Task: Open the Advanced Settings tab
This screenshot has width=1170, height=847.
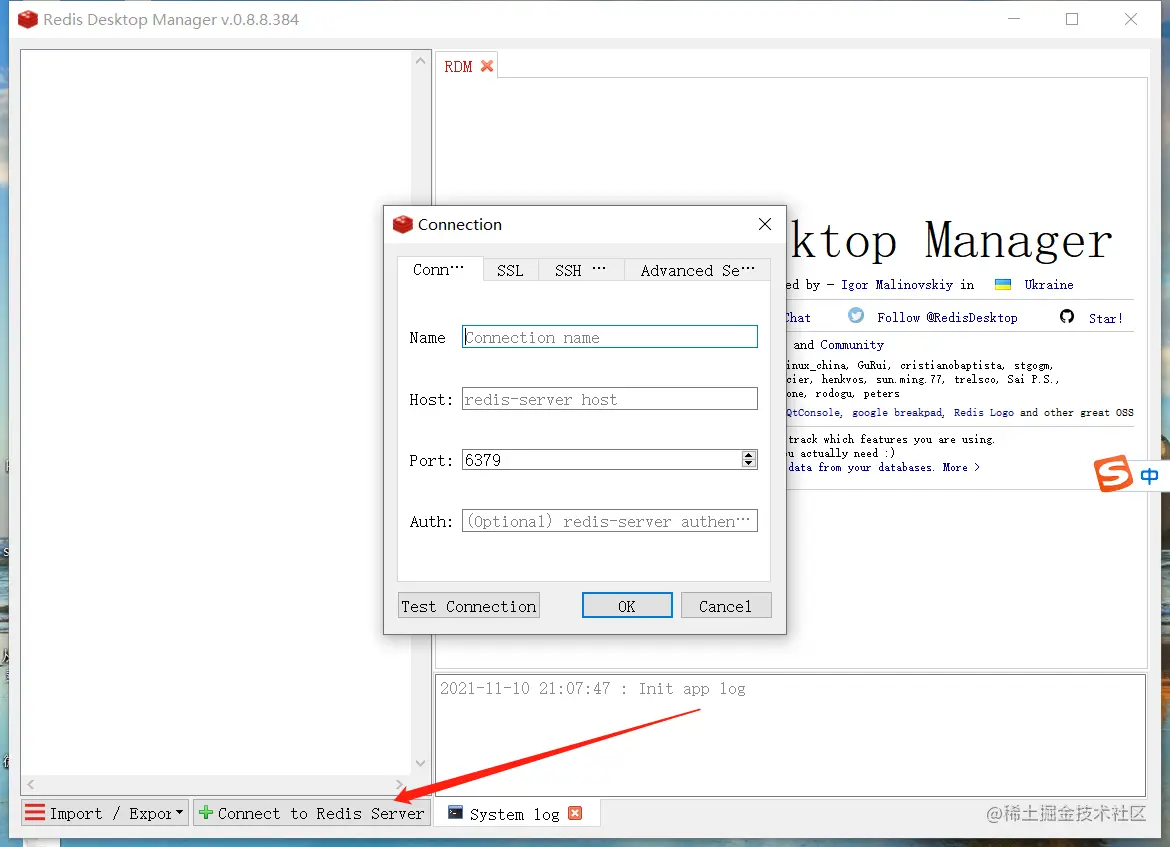Action: (x=697, y=270)
